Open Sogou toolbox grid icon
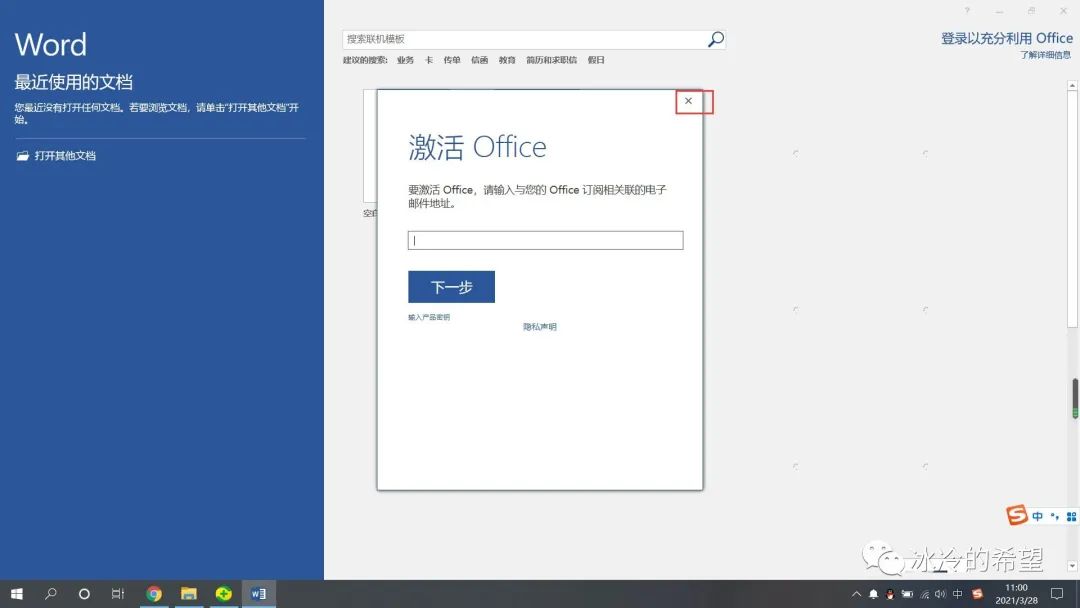The image size is (1080, 608). click(x=1071, y=516)
